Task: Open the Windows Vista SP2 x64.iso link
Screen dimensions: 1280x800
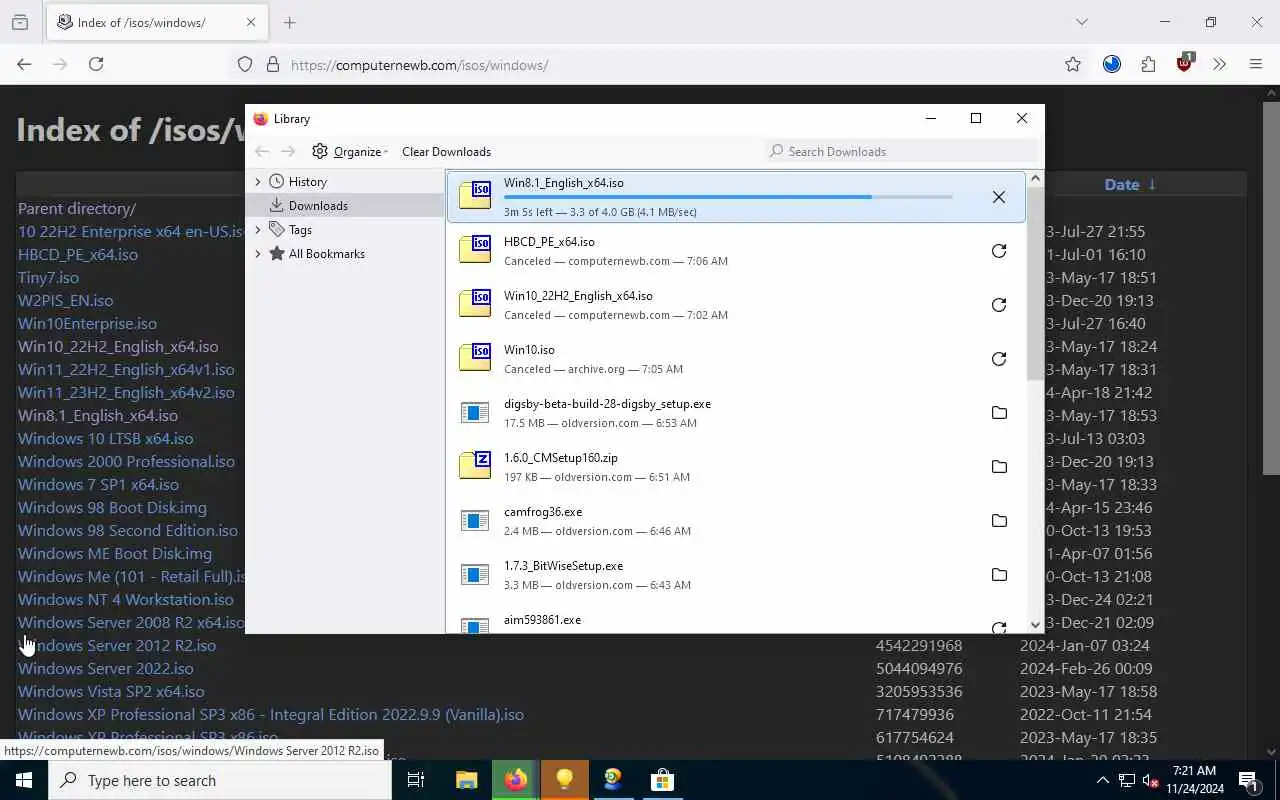Action: point(111,691)
